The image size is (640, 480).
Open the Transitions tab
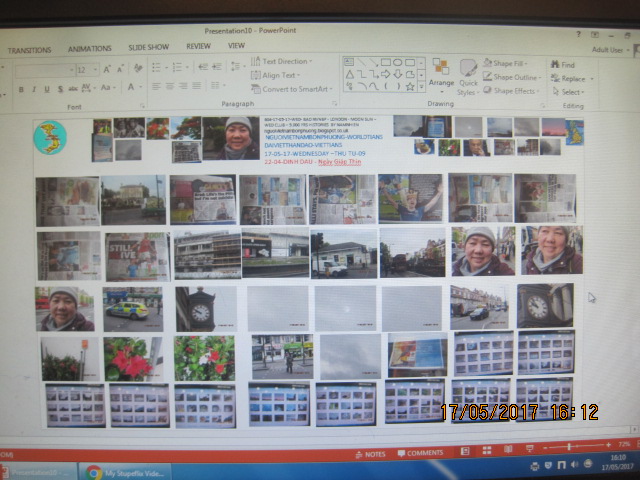29,50
